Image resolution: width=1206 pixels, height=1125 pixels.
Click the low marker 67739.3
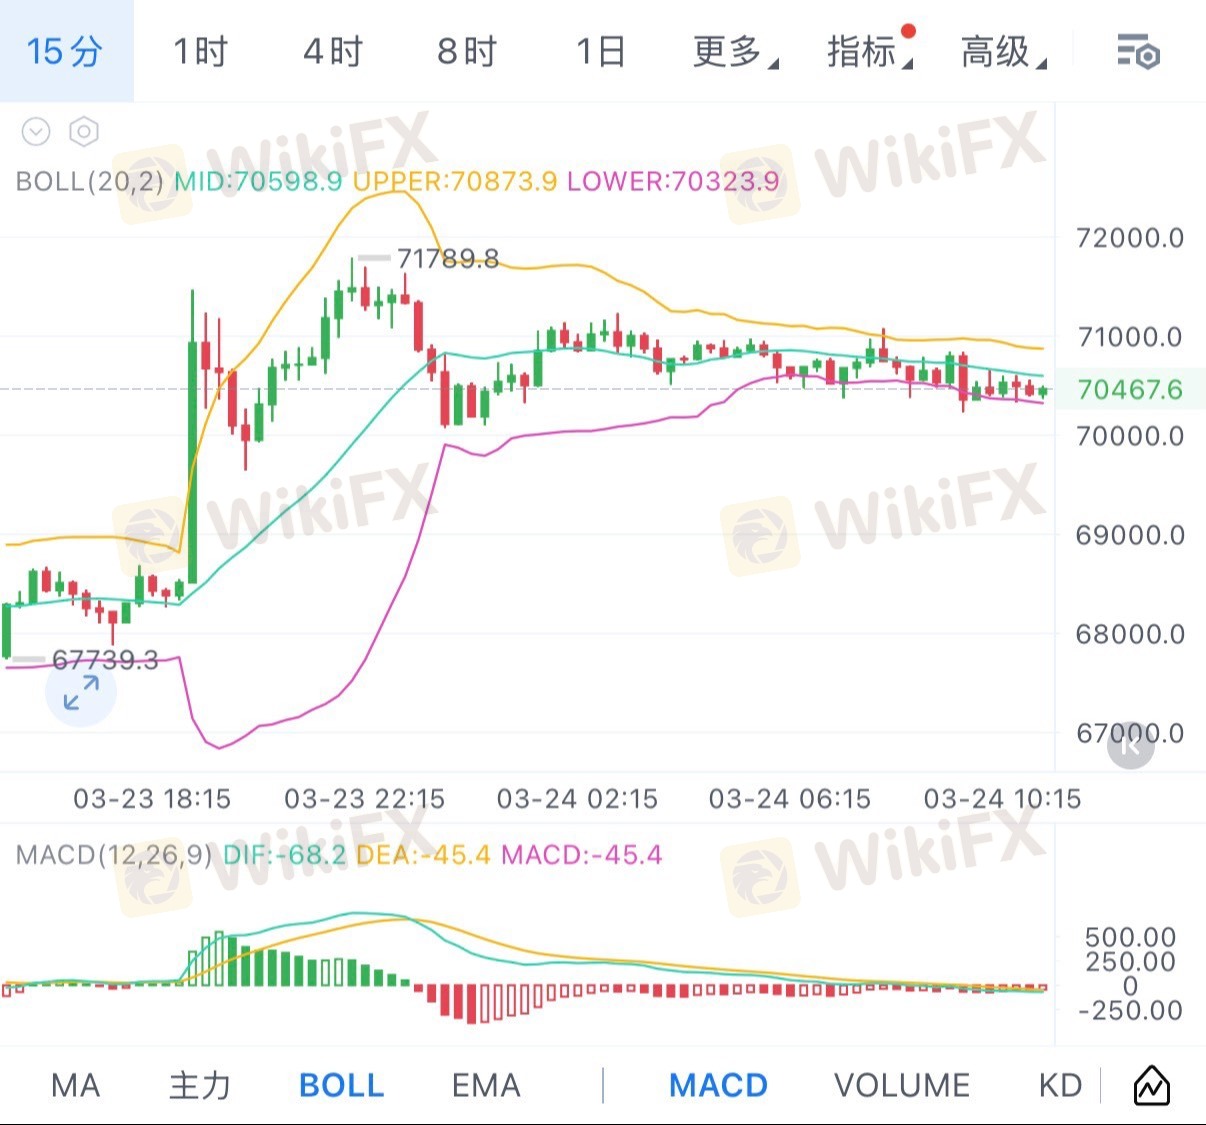pyautogui.click(x=105, y=660)
